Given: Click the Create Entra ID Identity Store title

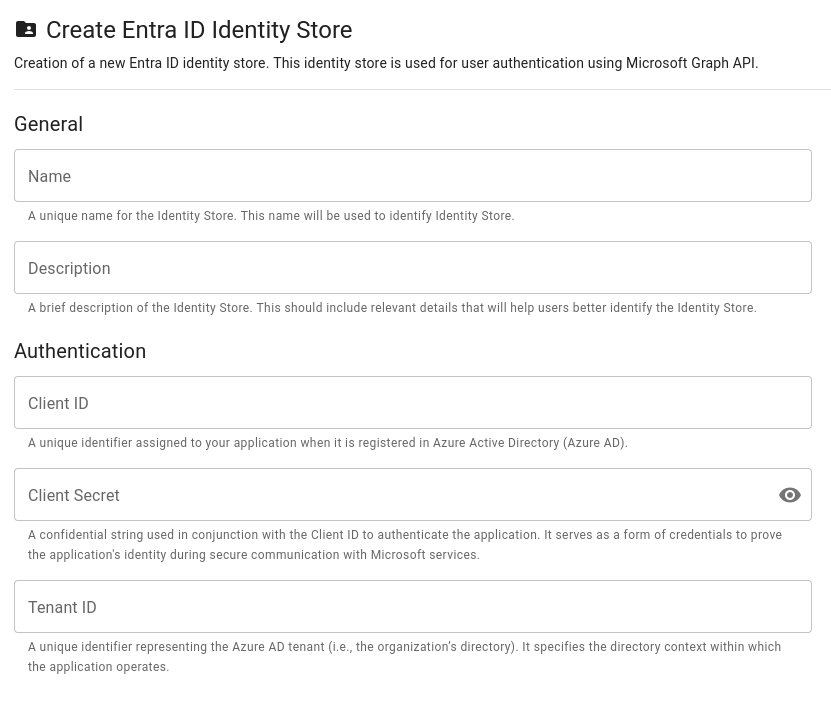Looking at the screenshot, I should [x=199, y=30].
